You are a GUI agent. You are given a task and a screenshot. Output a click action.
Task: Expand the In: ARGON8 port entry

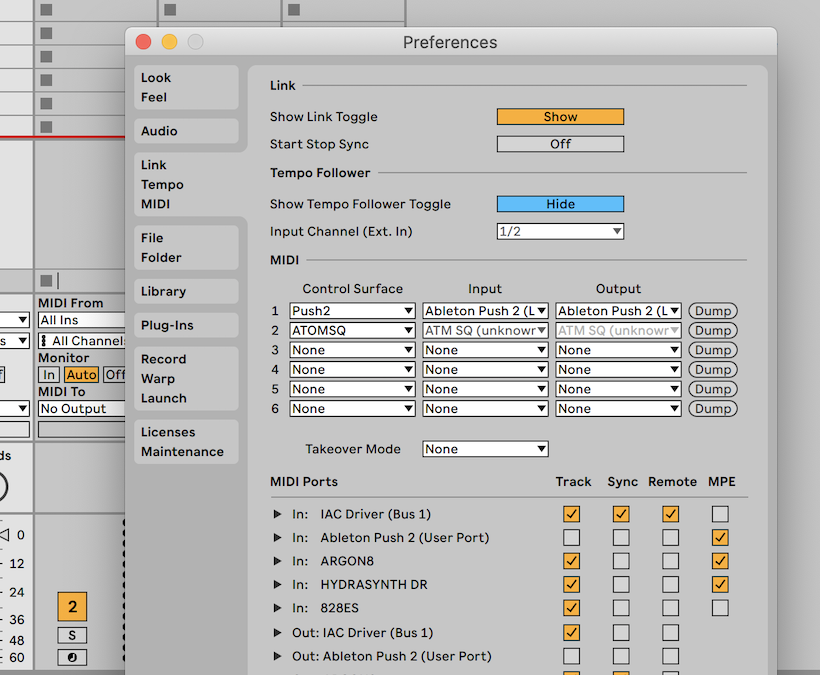(x=277, y=561)
